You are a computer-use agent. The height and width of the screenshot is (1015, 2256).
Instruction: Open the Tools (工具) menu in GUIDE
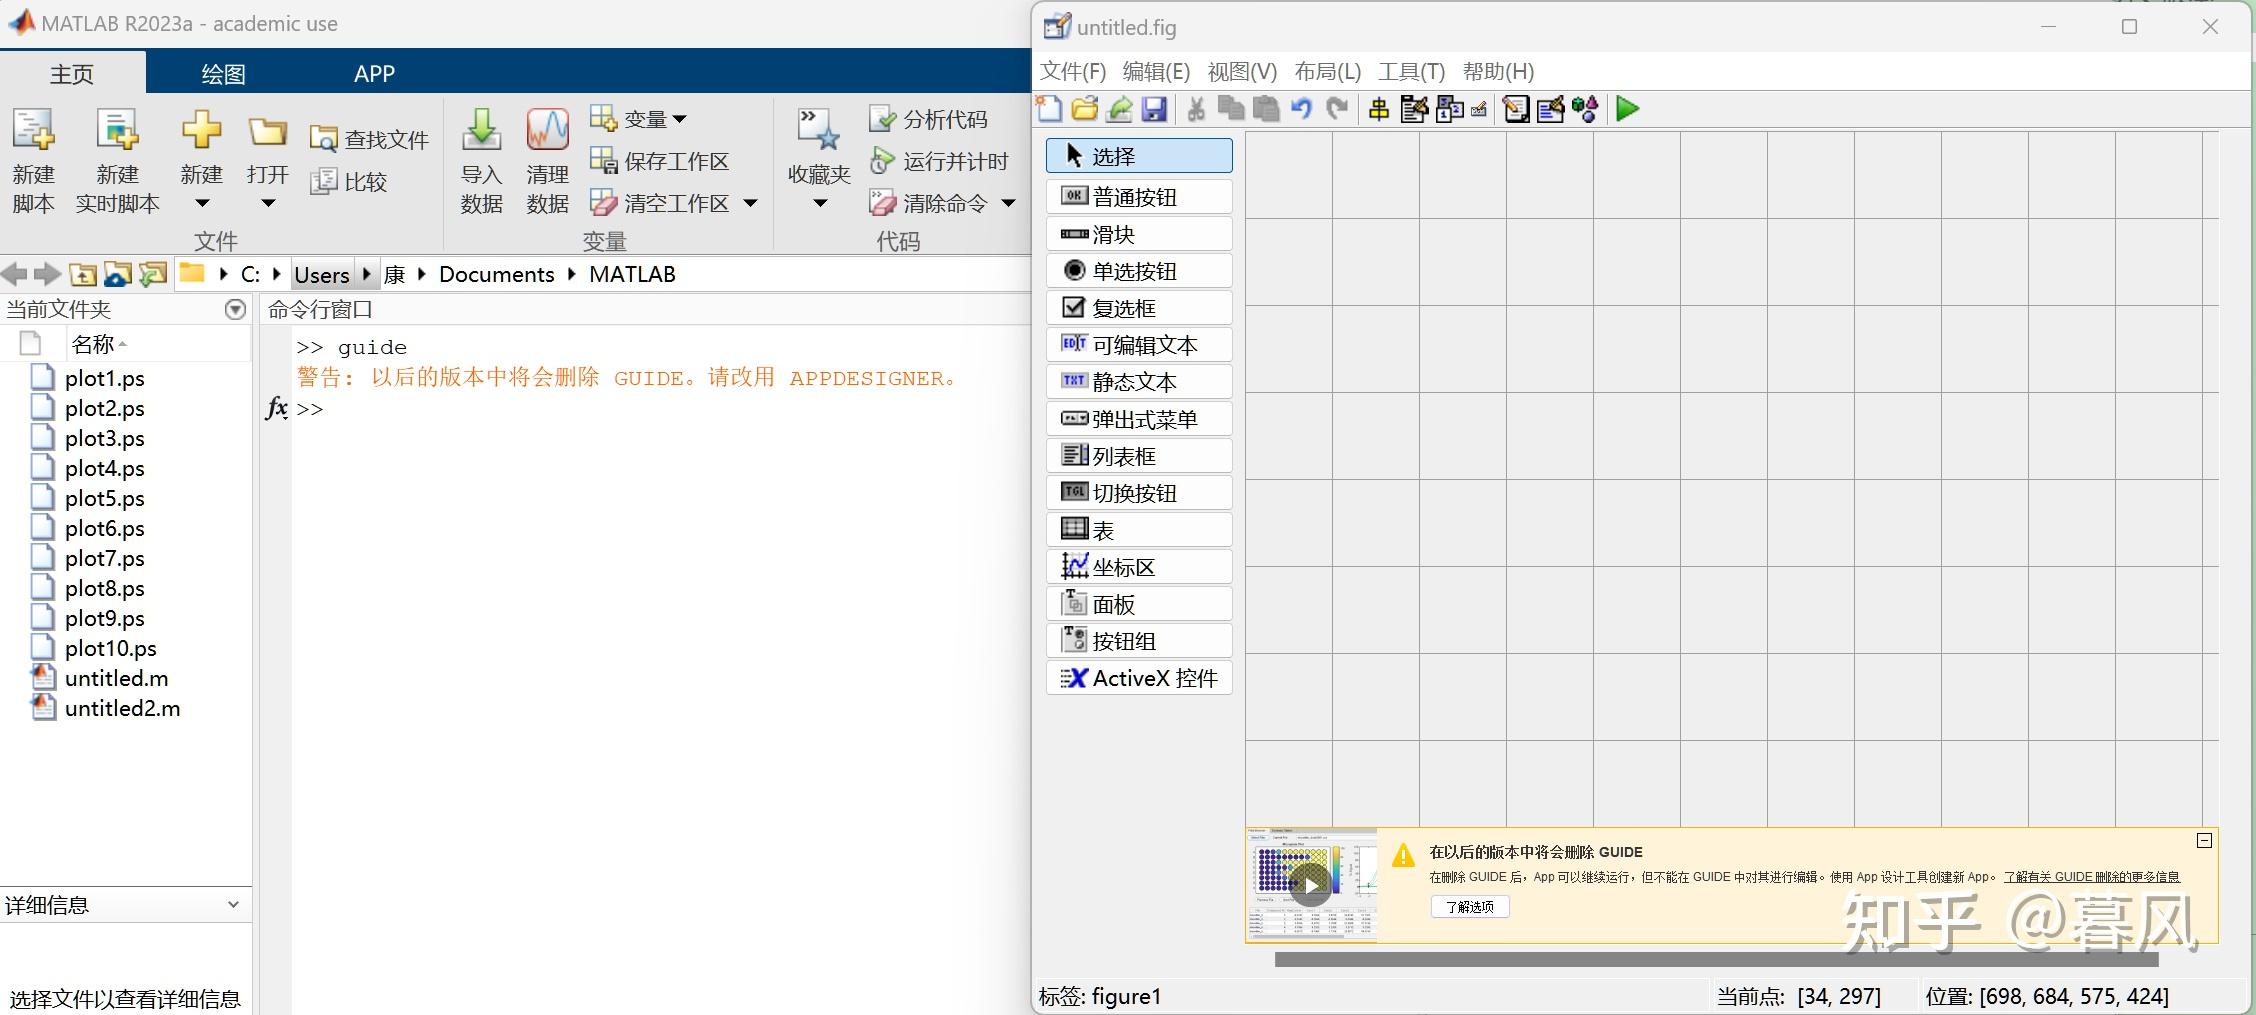1411,71
